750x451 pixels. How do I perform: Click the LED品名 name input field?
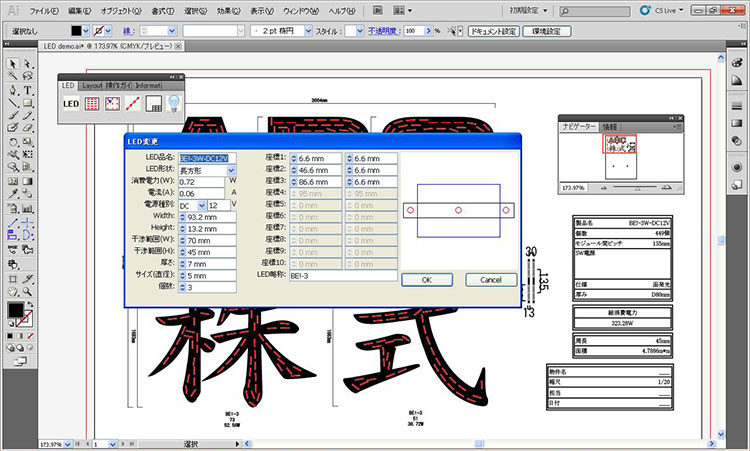(207, 158)
